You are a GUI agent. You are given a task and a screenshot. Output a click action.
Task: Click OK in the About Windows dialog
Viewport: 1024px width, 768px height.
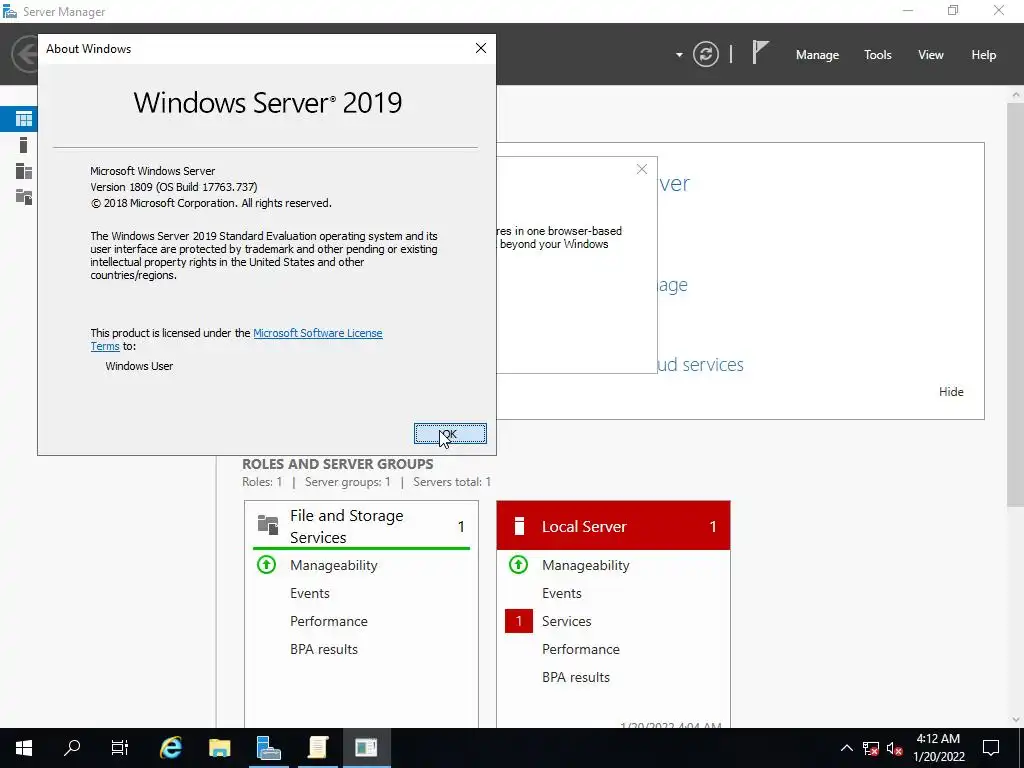tap(450, 434)
